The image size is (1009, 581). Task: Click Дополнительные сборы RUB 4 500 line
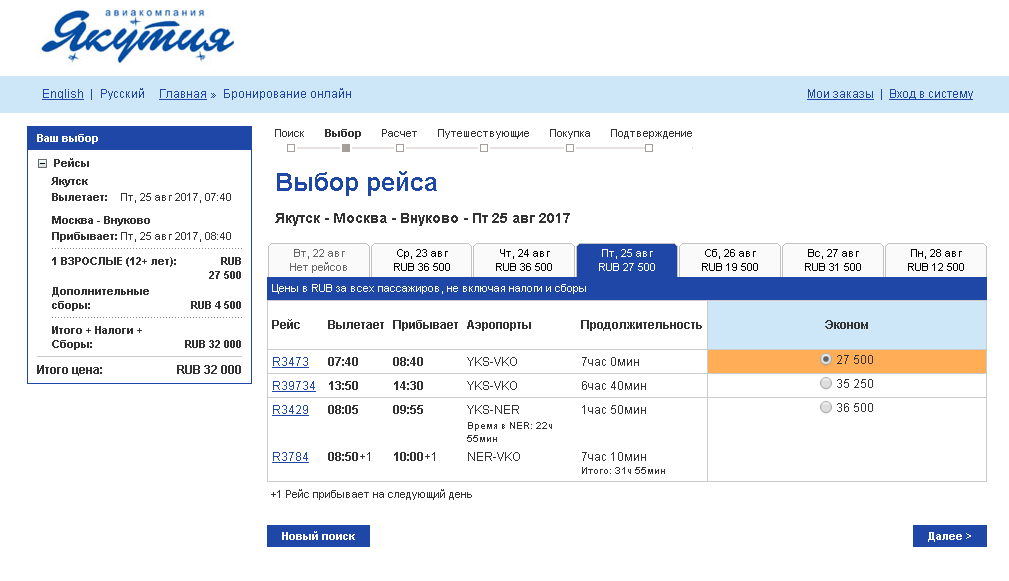point(146,298)
